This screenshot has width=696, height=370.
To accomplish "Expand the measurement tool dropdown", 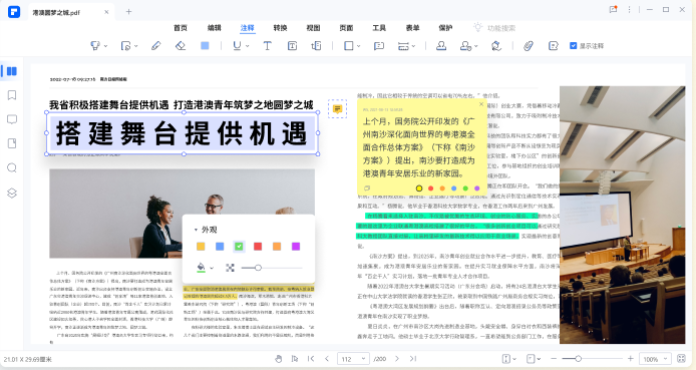I will [413, 46].
